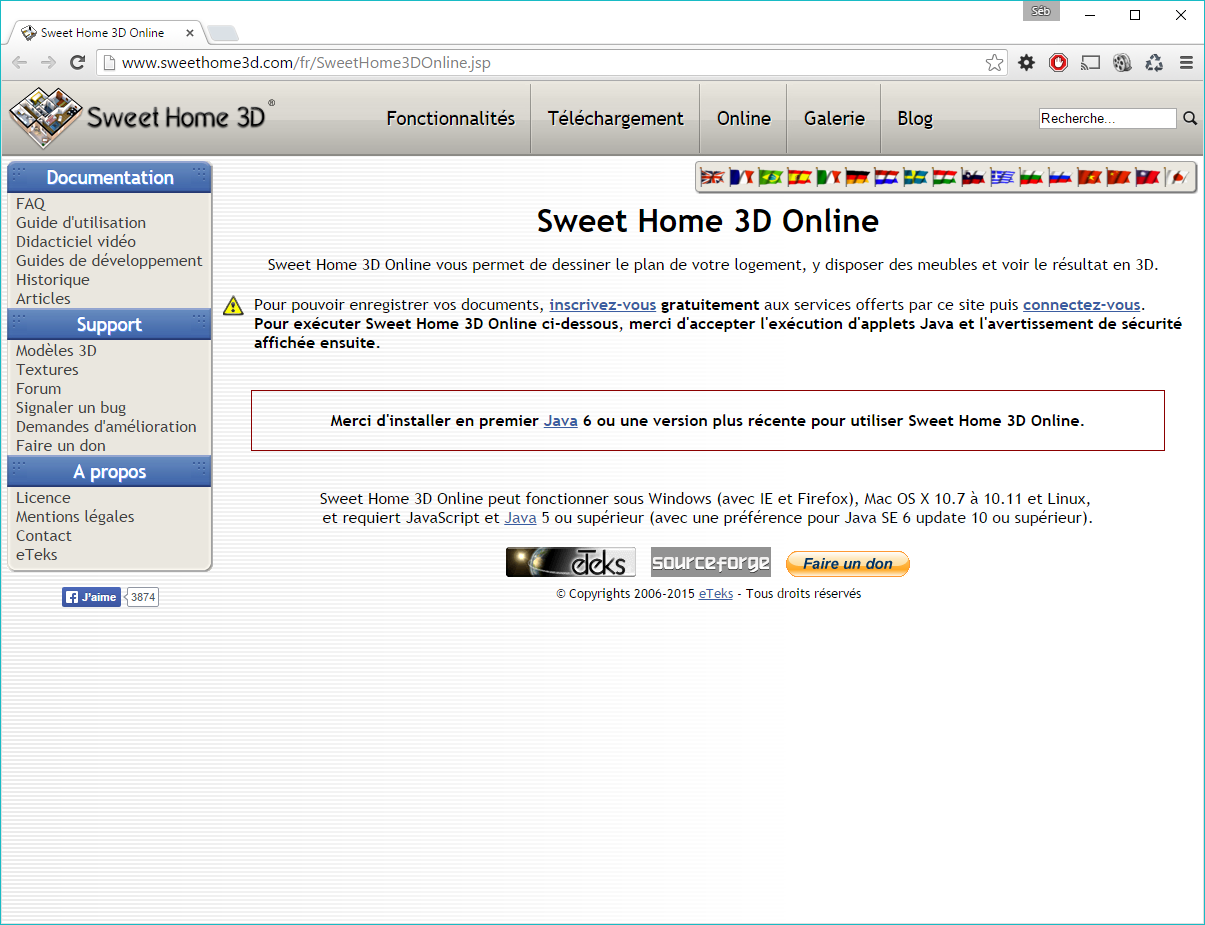
Task: Click the Facebook J'aime button
Action: tap(91, 597)
